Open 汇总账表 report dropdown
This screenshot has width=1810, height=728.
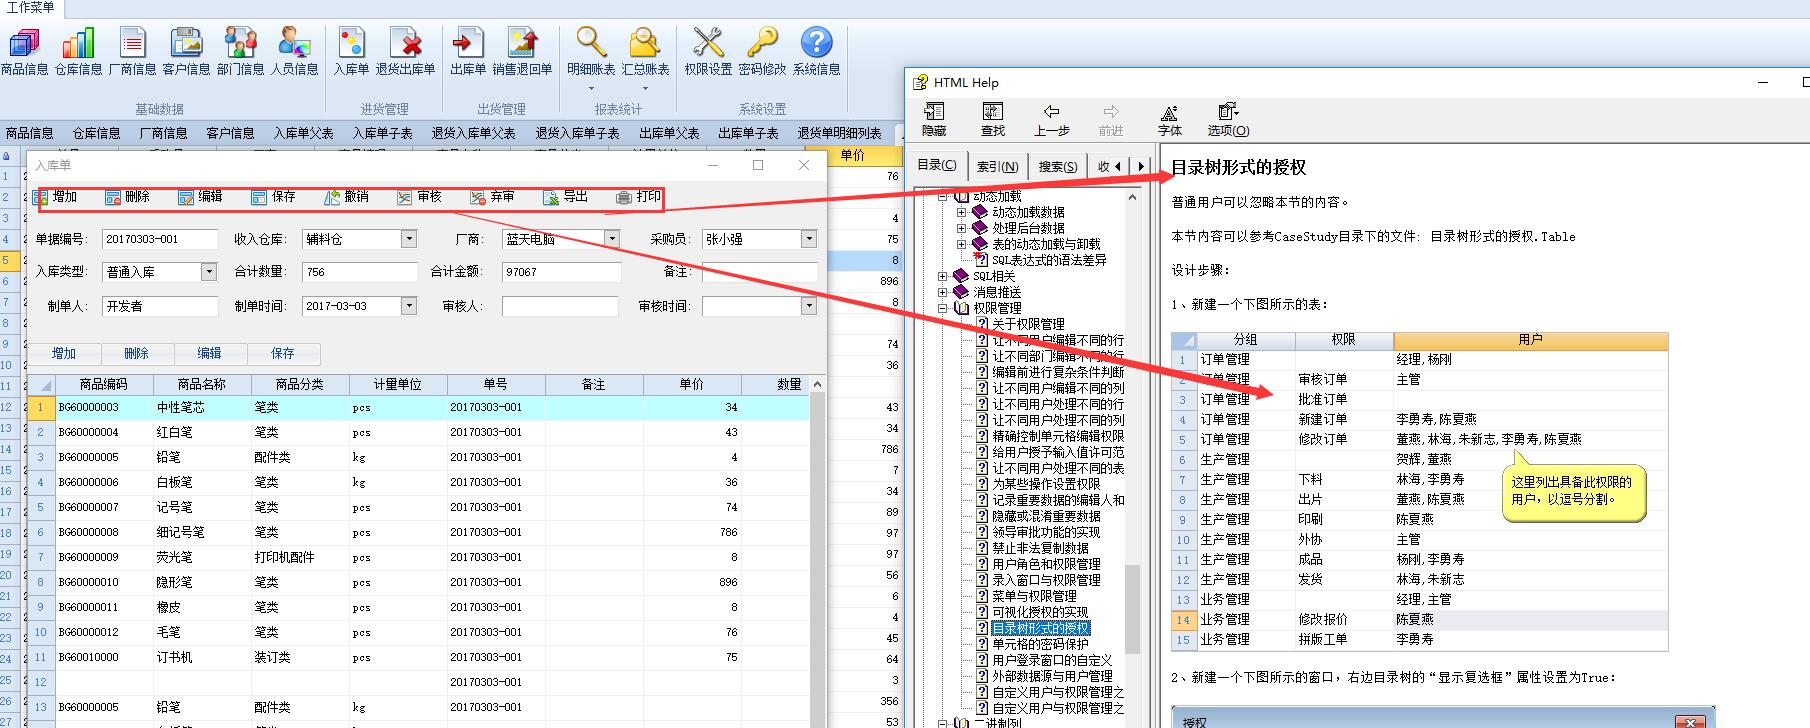(645, 58)
